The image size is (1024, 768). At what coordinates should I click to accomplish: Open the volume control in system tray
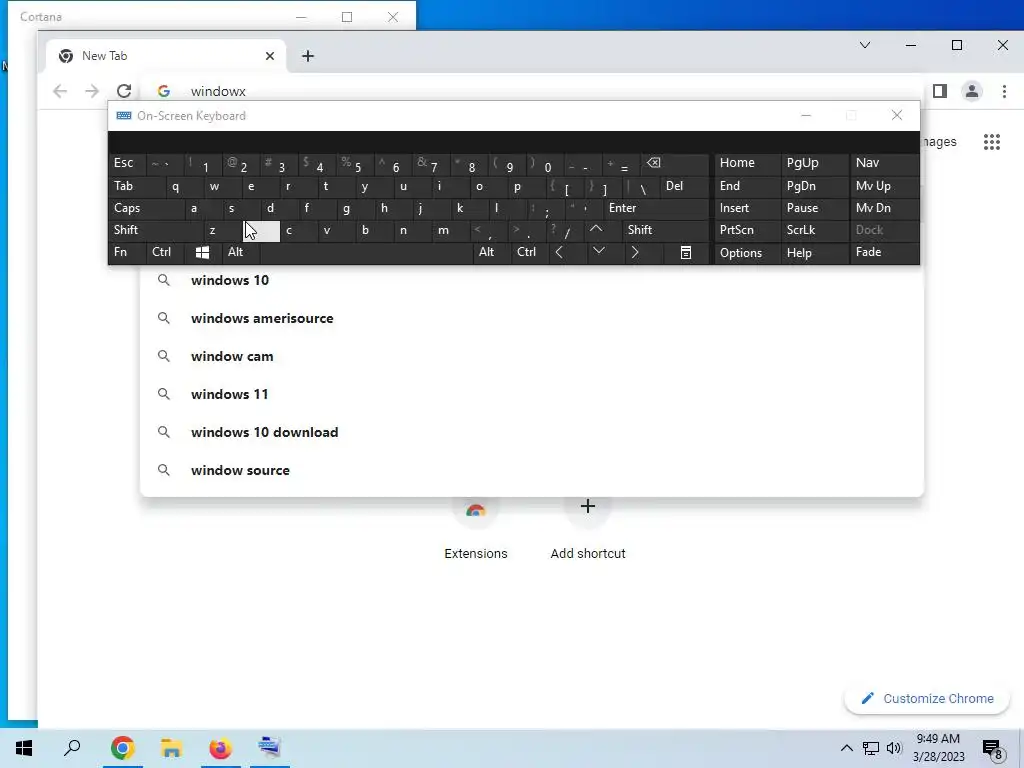[895, 748]
